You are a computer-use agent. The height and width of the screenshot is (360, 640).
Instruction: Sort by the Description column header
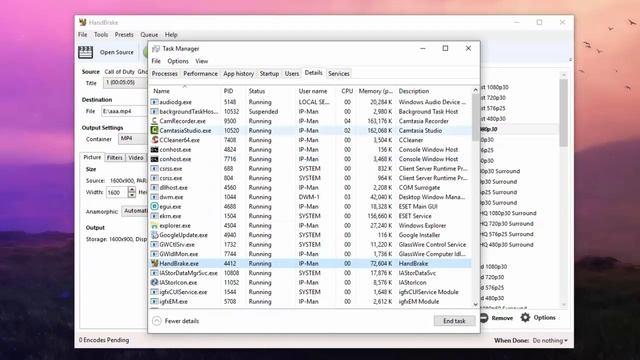pyautogui.click(x=433, y=91)
